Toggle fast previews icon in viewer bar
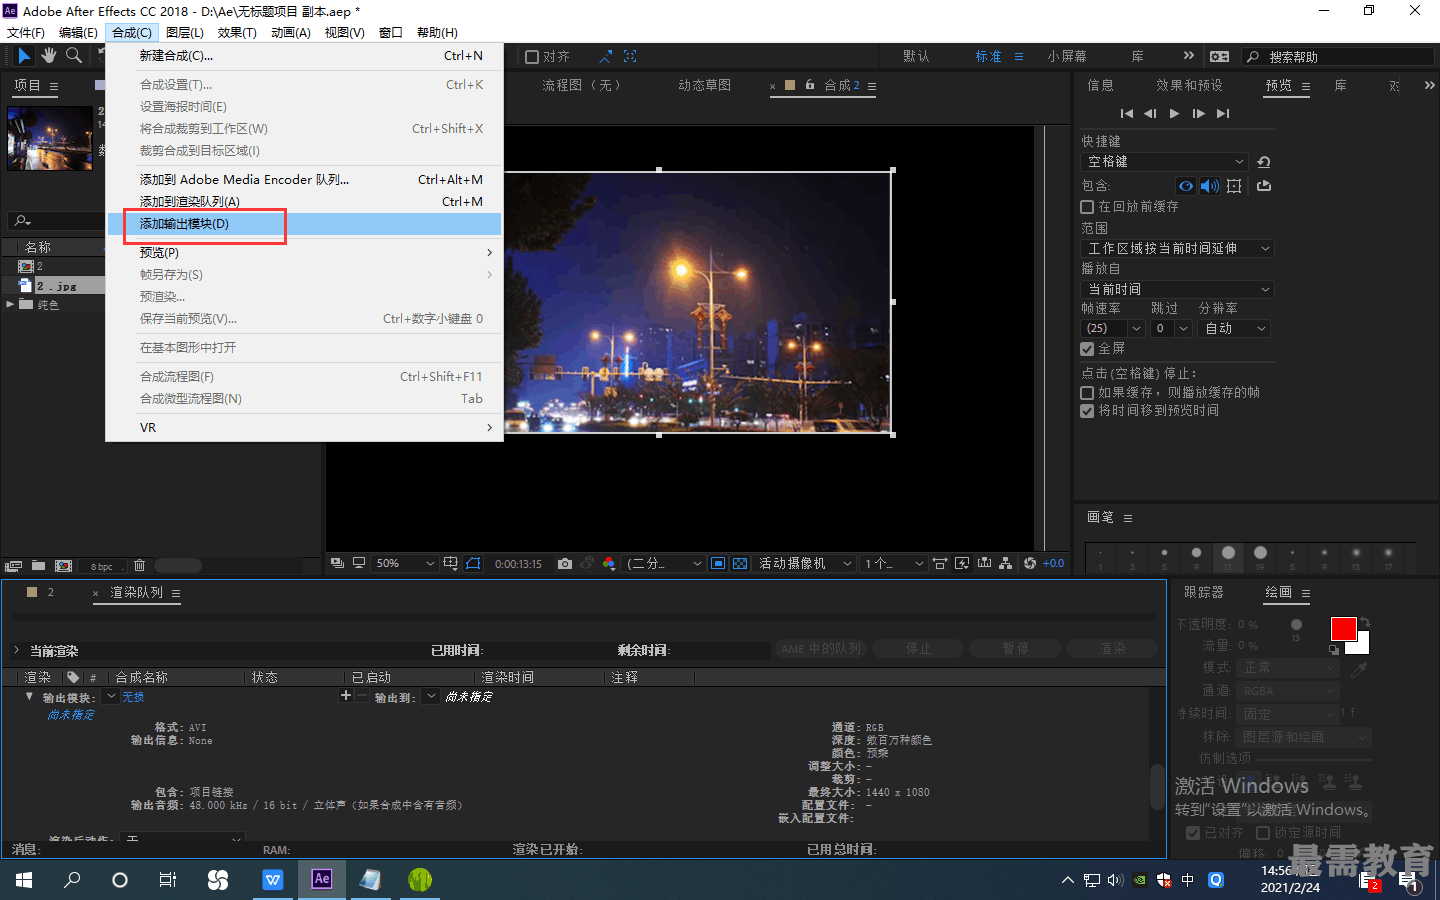 [x=962, y=564]
